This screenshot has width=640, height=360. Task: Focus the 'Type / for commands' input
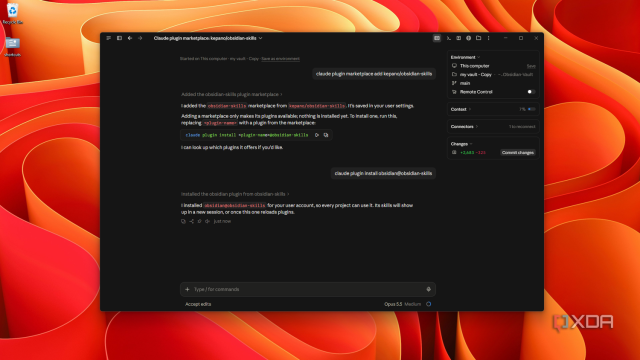[308, 289]
